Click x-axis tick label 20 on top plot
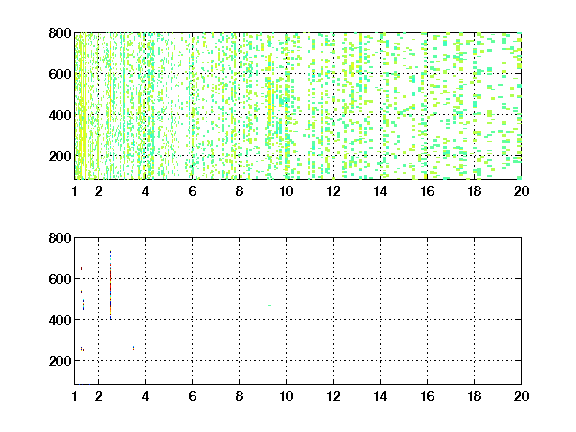 [x=521, y=191]
